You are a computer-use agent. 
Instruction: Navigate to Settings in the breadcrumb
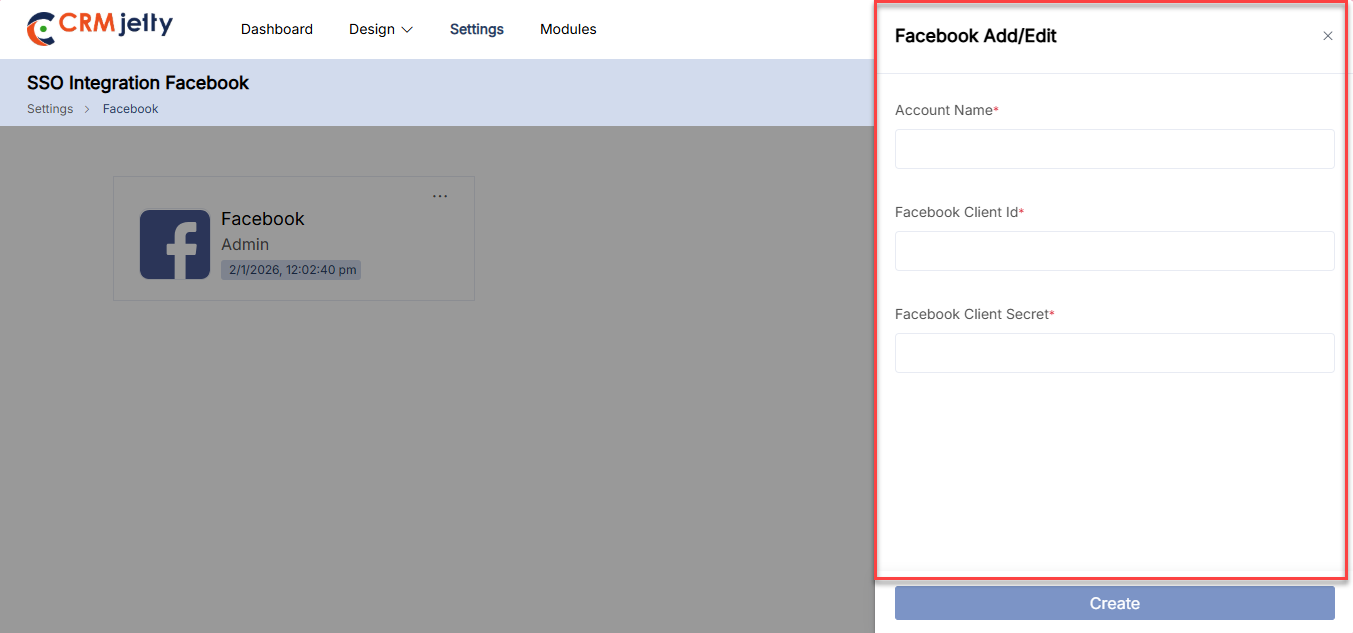pos(50,109)
